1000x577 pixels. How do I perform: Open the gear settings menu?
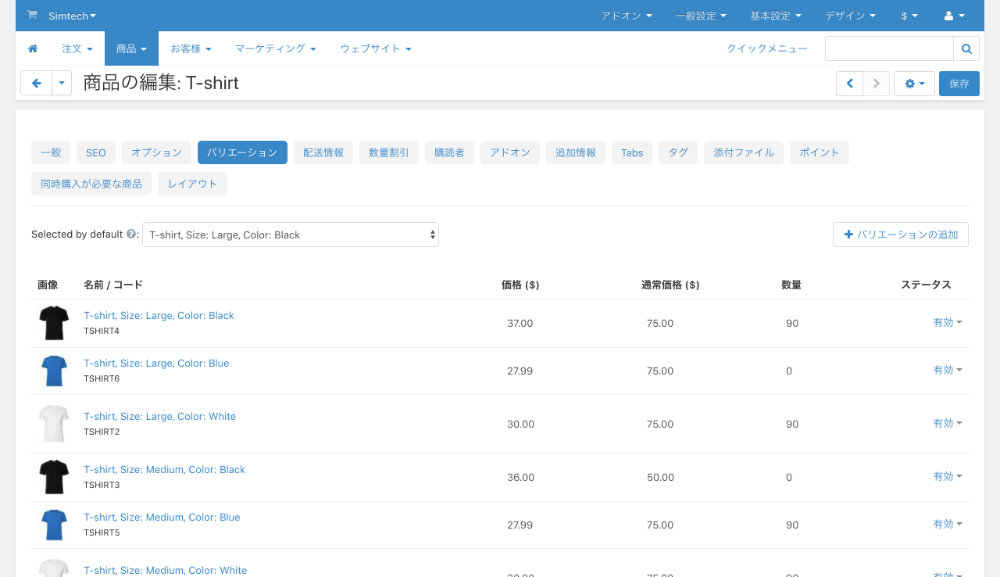click(x=915, y=84)
